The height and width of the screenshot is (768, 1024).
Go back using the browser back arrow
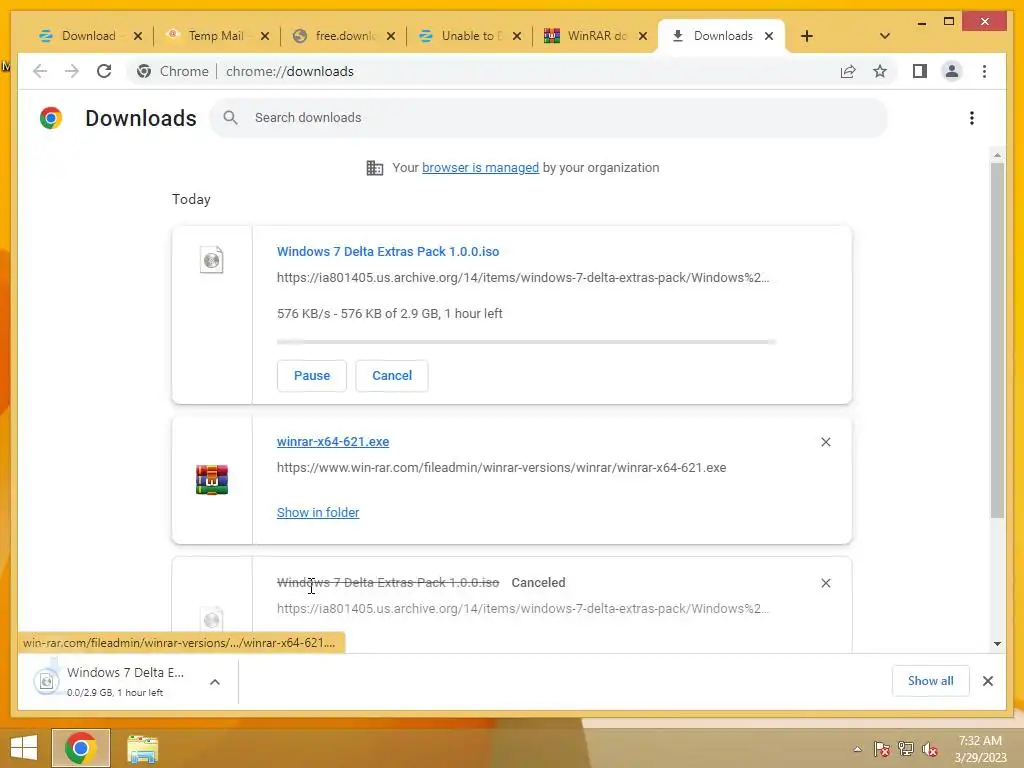click(40, 71)
